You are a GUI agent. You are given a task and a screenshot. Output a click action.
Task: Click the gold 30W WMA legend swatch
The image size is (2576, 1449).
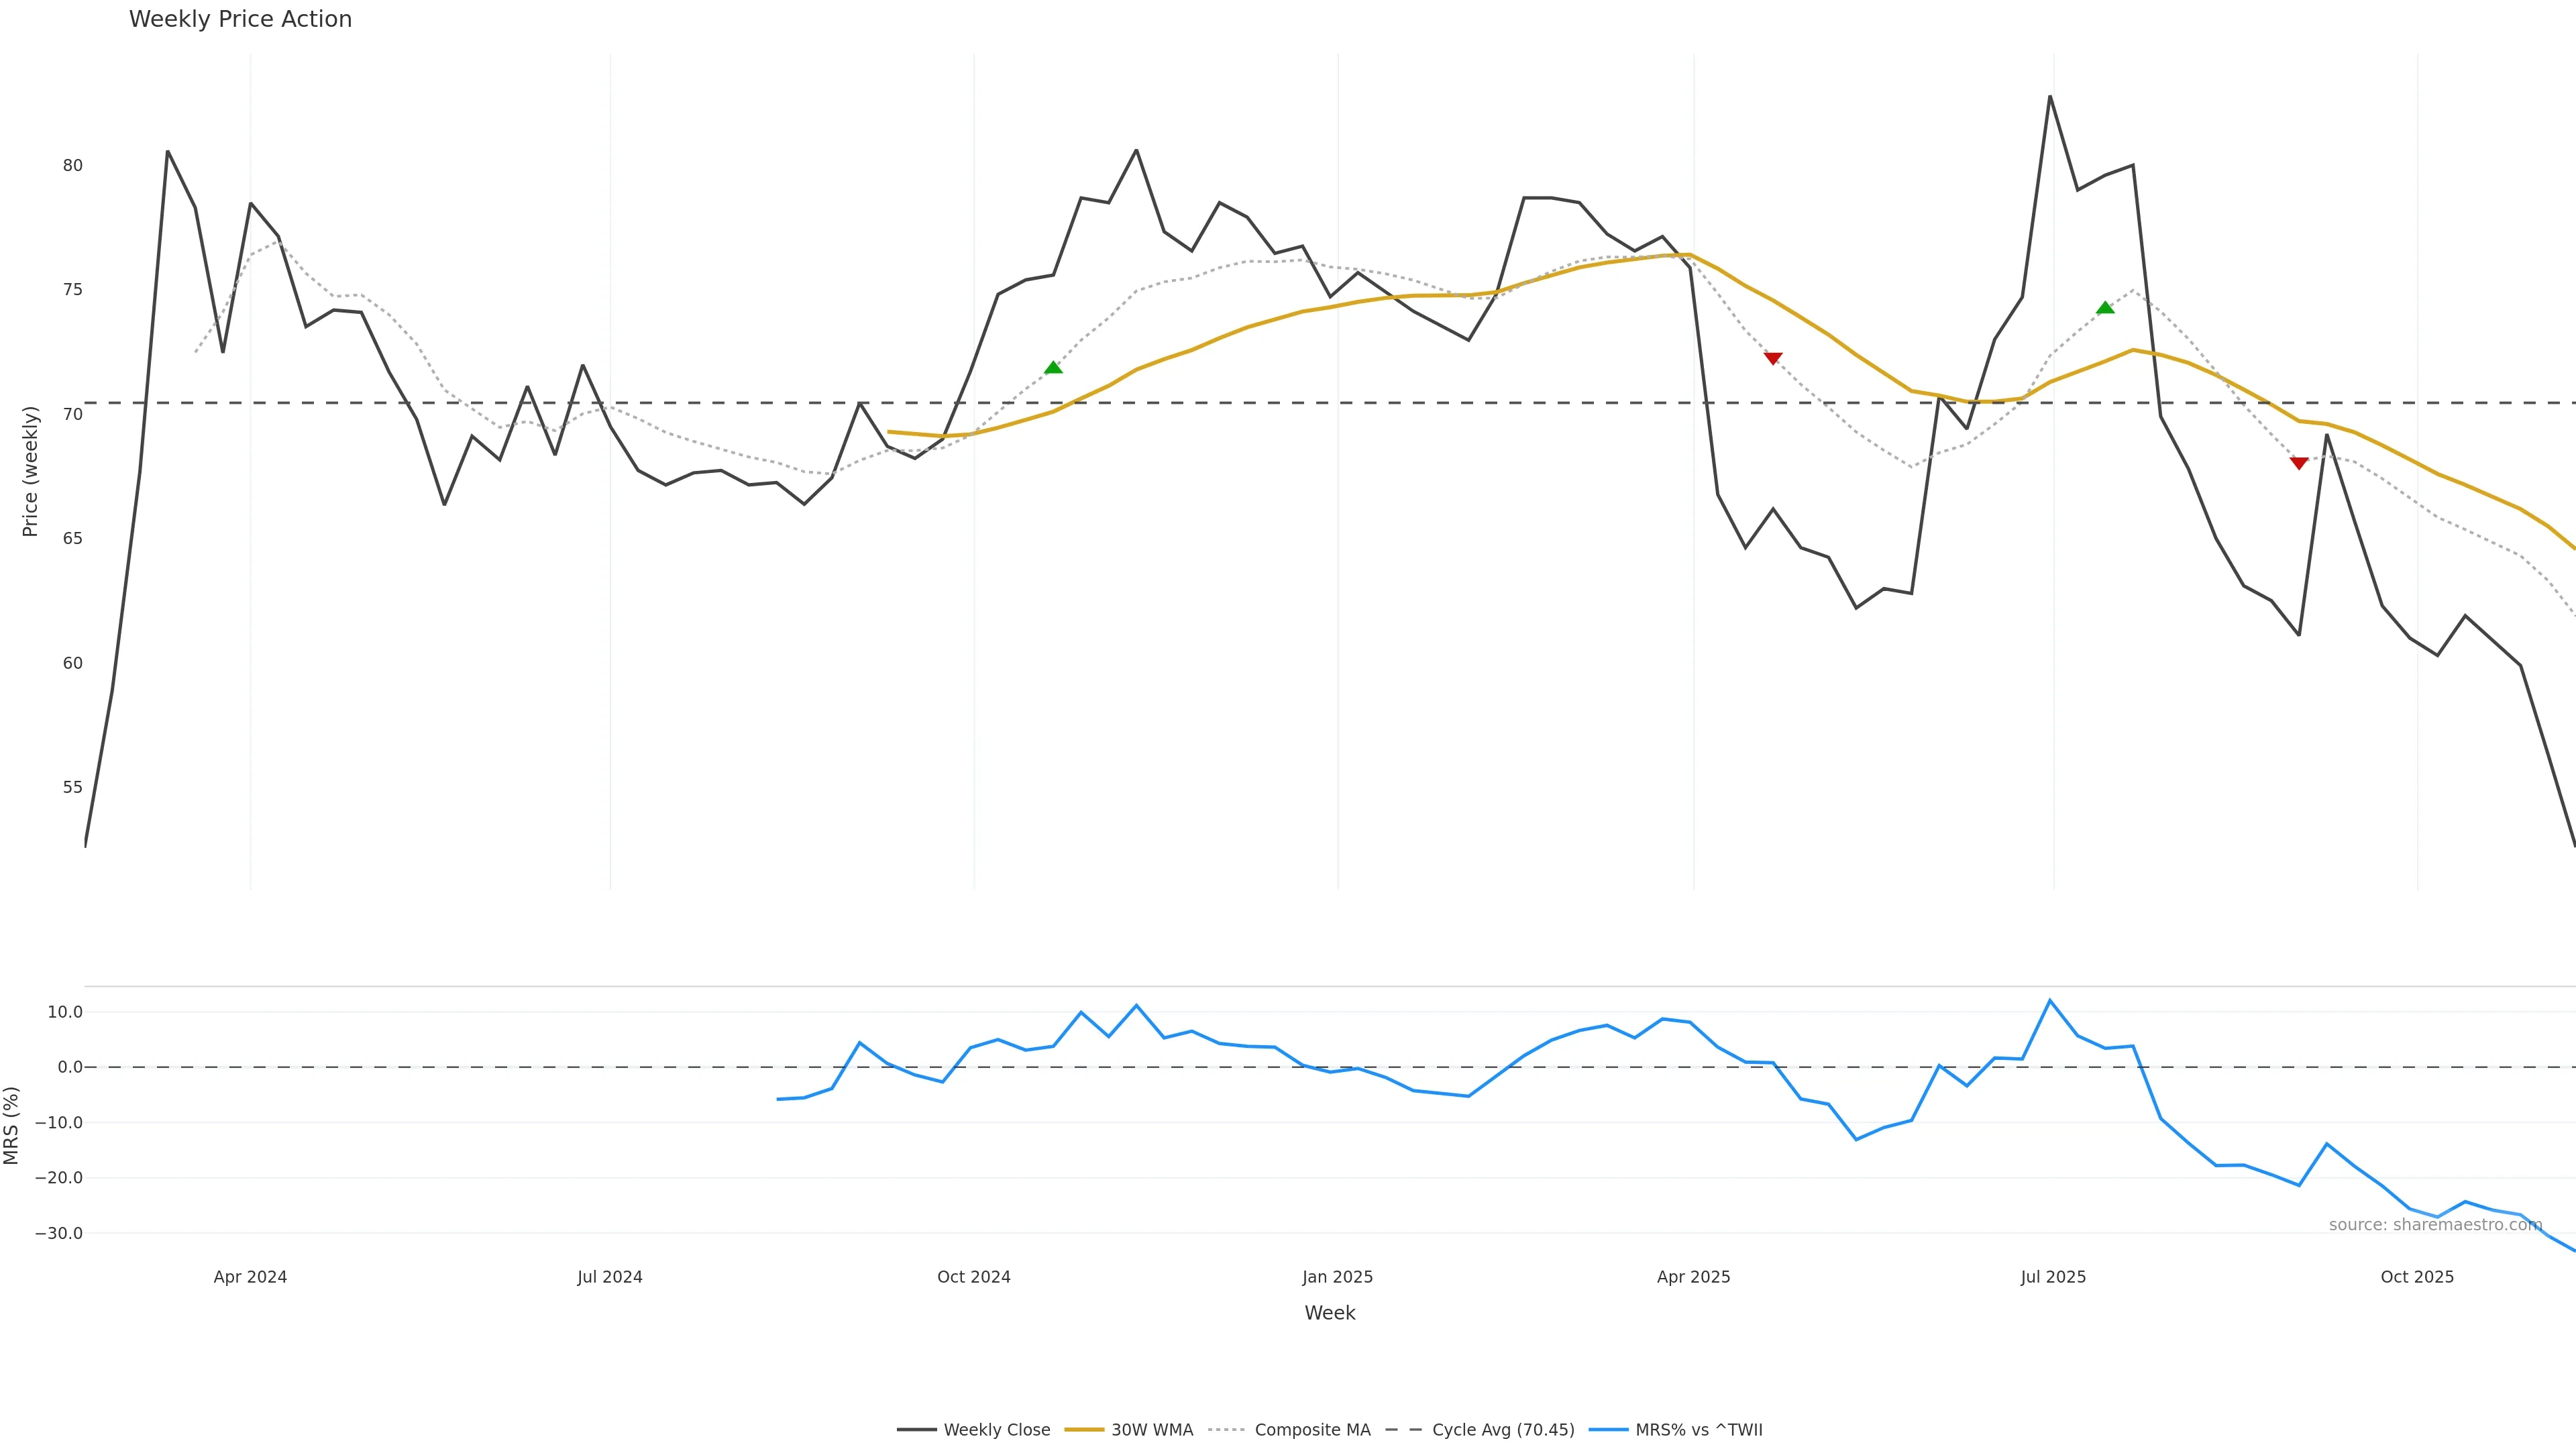coord(1084,1430)
